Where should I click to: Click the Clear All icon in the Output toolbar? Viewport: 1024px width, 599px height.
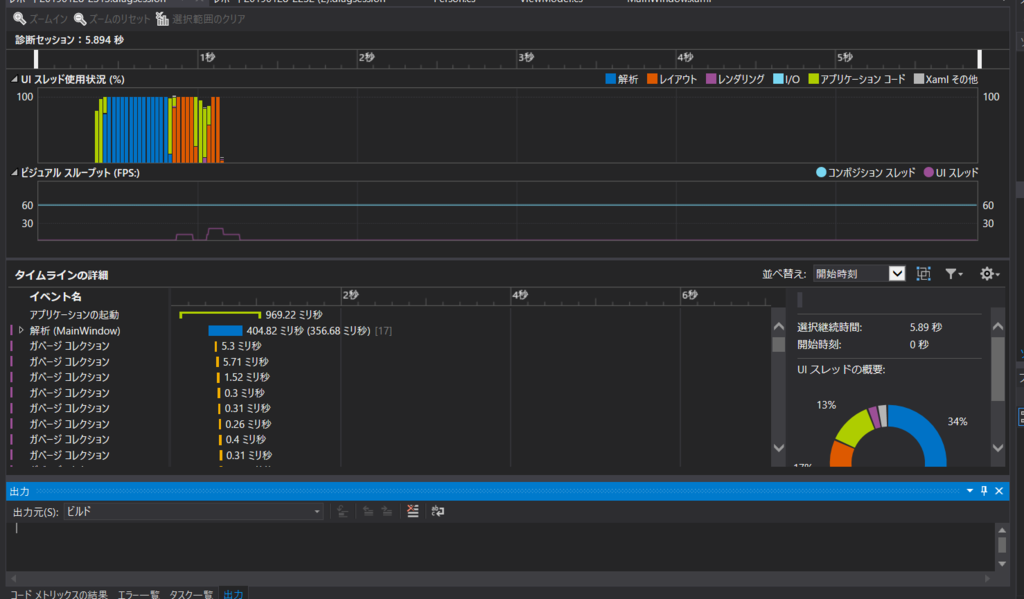pyautogui.click(x=413, y=511)
